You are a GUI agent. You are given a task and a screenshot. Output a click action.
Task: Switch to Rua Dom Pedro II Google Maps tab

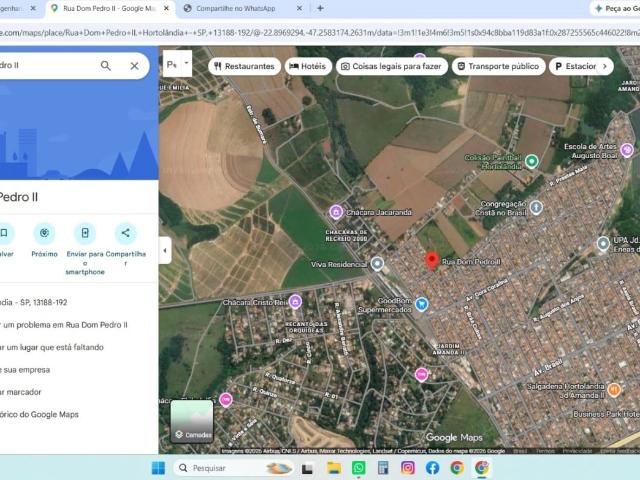pos(109,9)
